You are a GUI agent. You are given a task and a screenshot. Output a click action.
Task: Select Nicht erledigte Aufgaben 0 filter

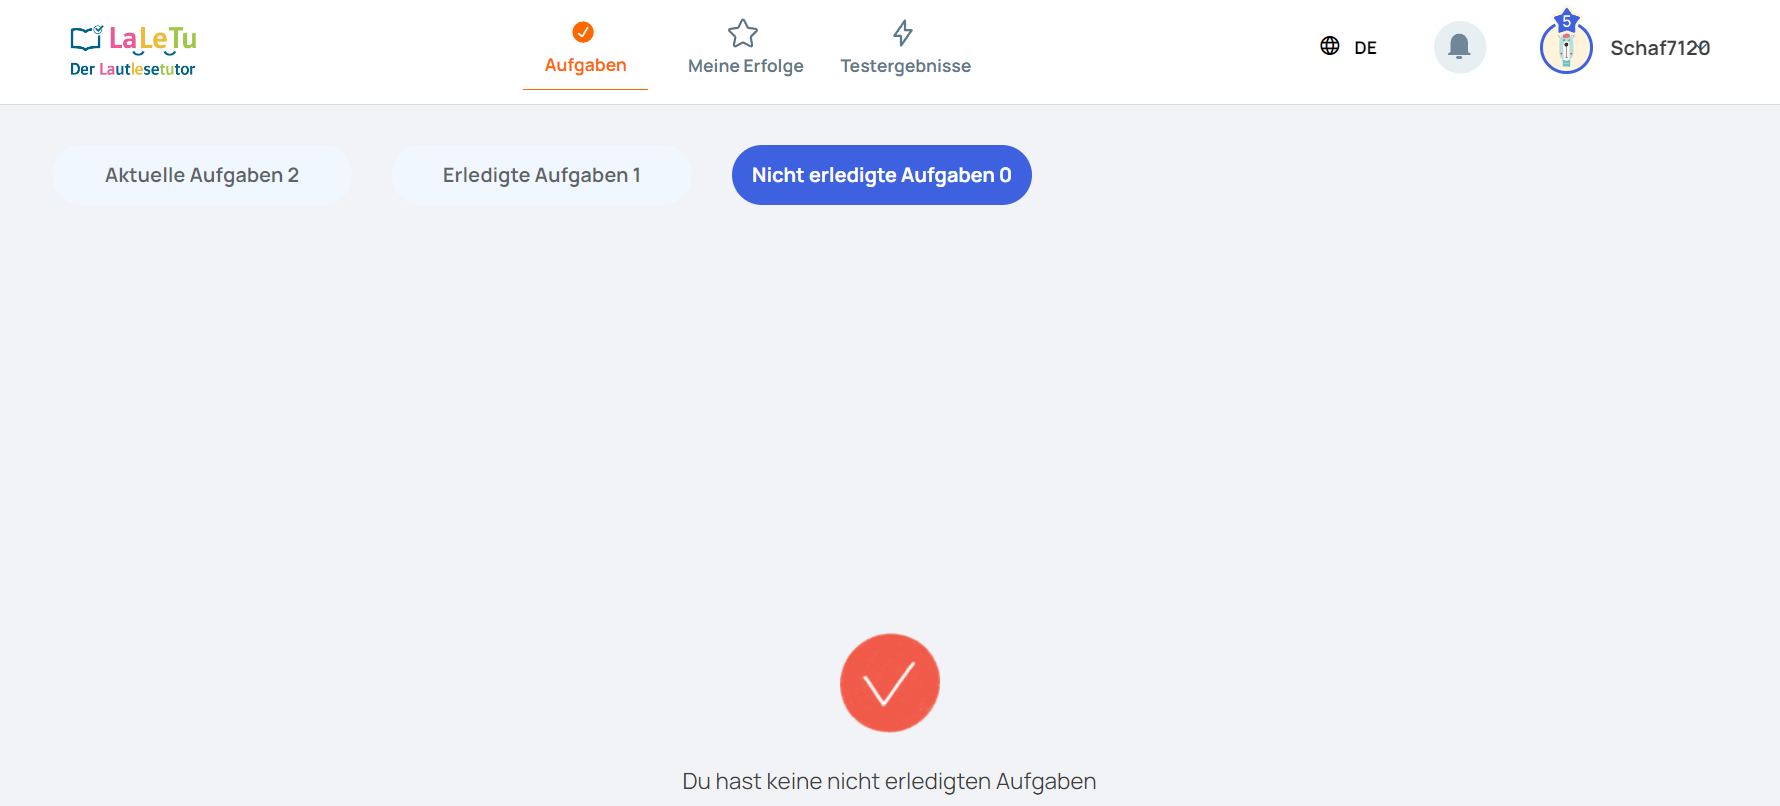[x=882, y=175]
